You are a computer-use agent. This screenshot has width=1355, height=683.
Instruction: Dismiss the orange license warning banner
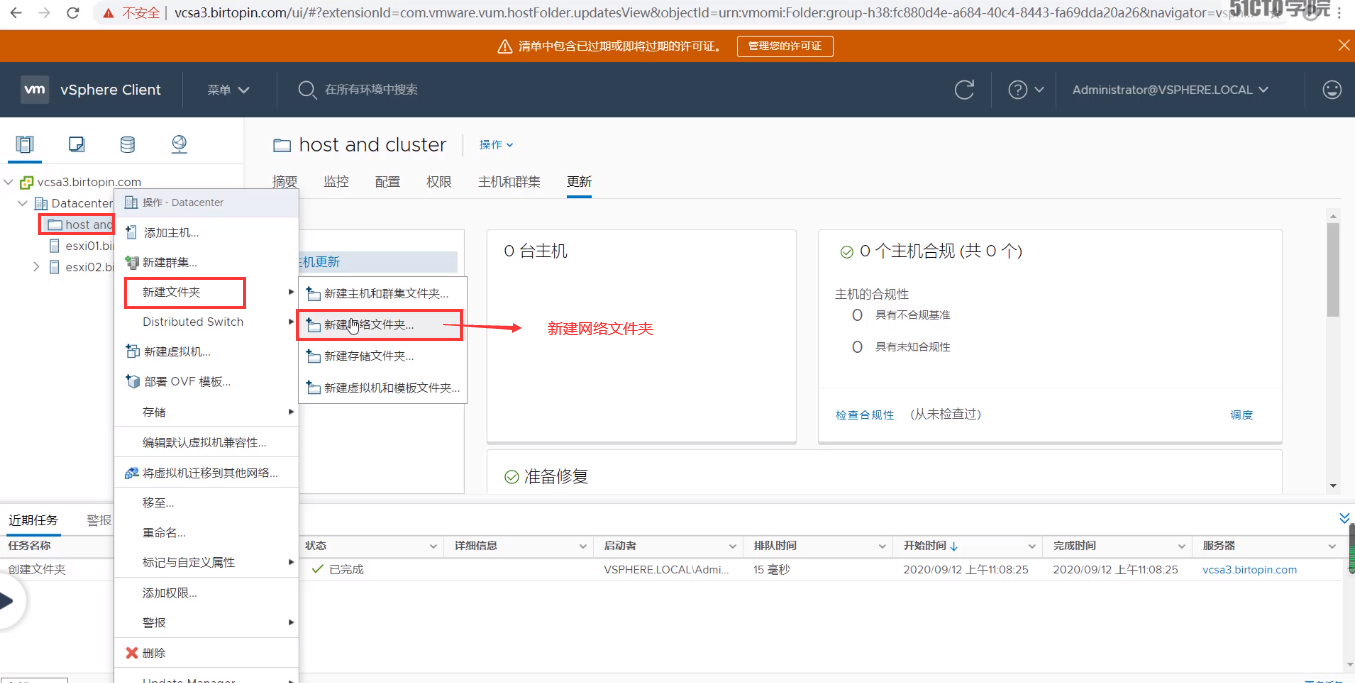[1344, 45]
